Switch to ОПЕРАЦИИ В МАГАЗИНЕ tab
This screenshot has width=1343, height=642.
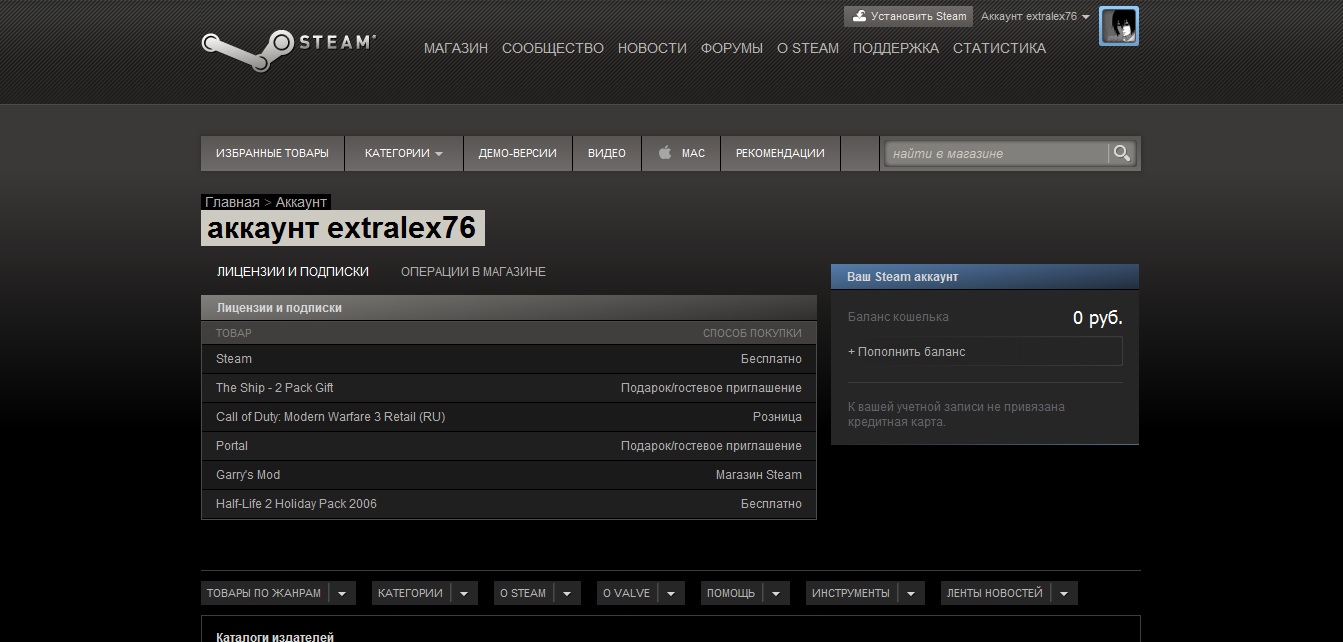click(473, 272)
